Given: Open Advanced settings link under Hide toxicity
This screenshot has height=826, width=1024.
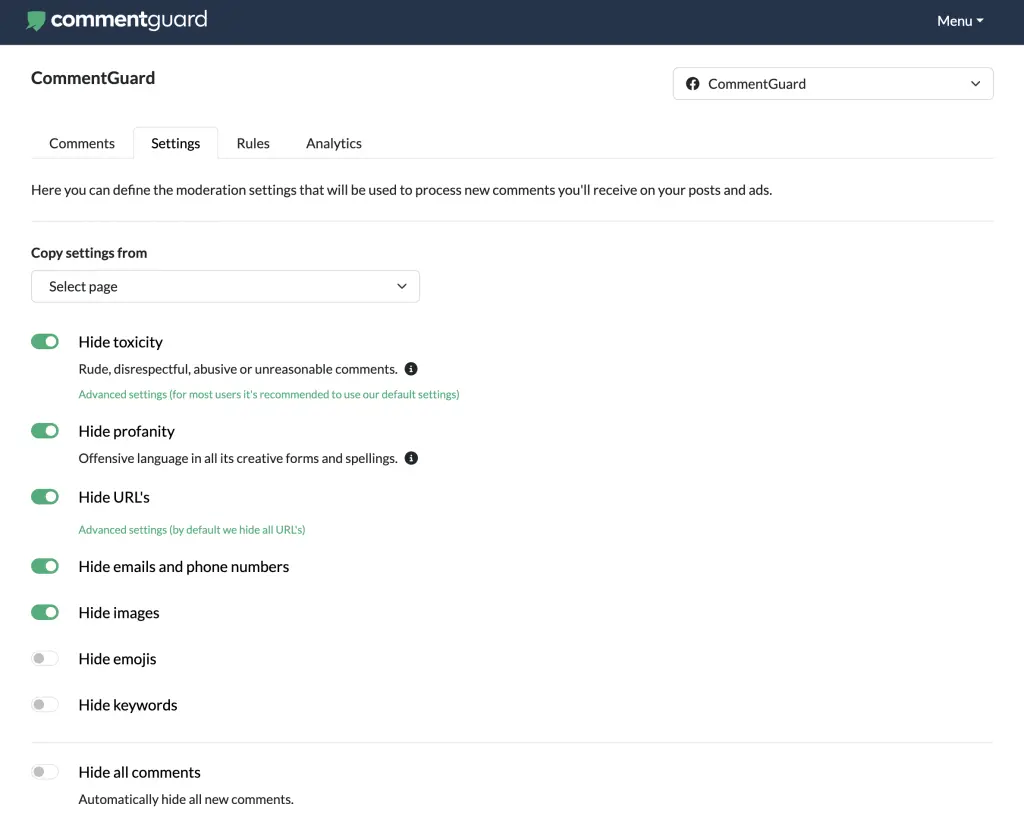Looking at the screenshot, I should point(268,394).
